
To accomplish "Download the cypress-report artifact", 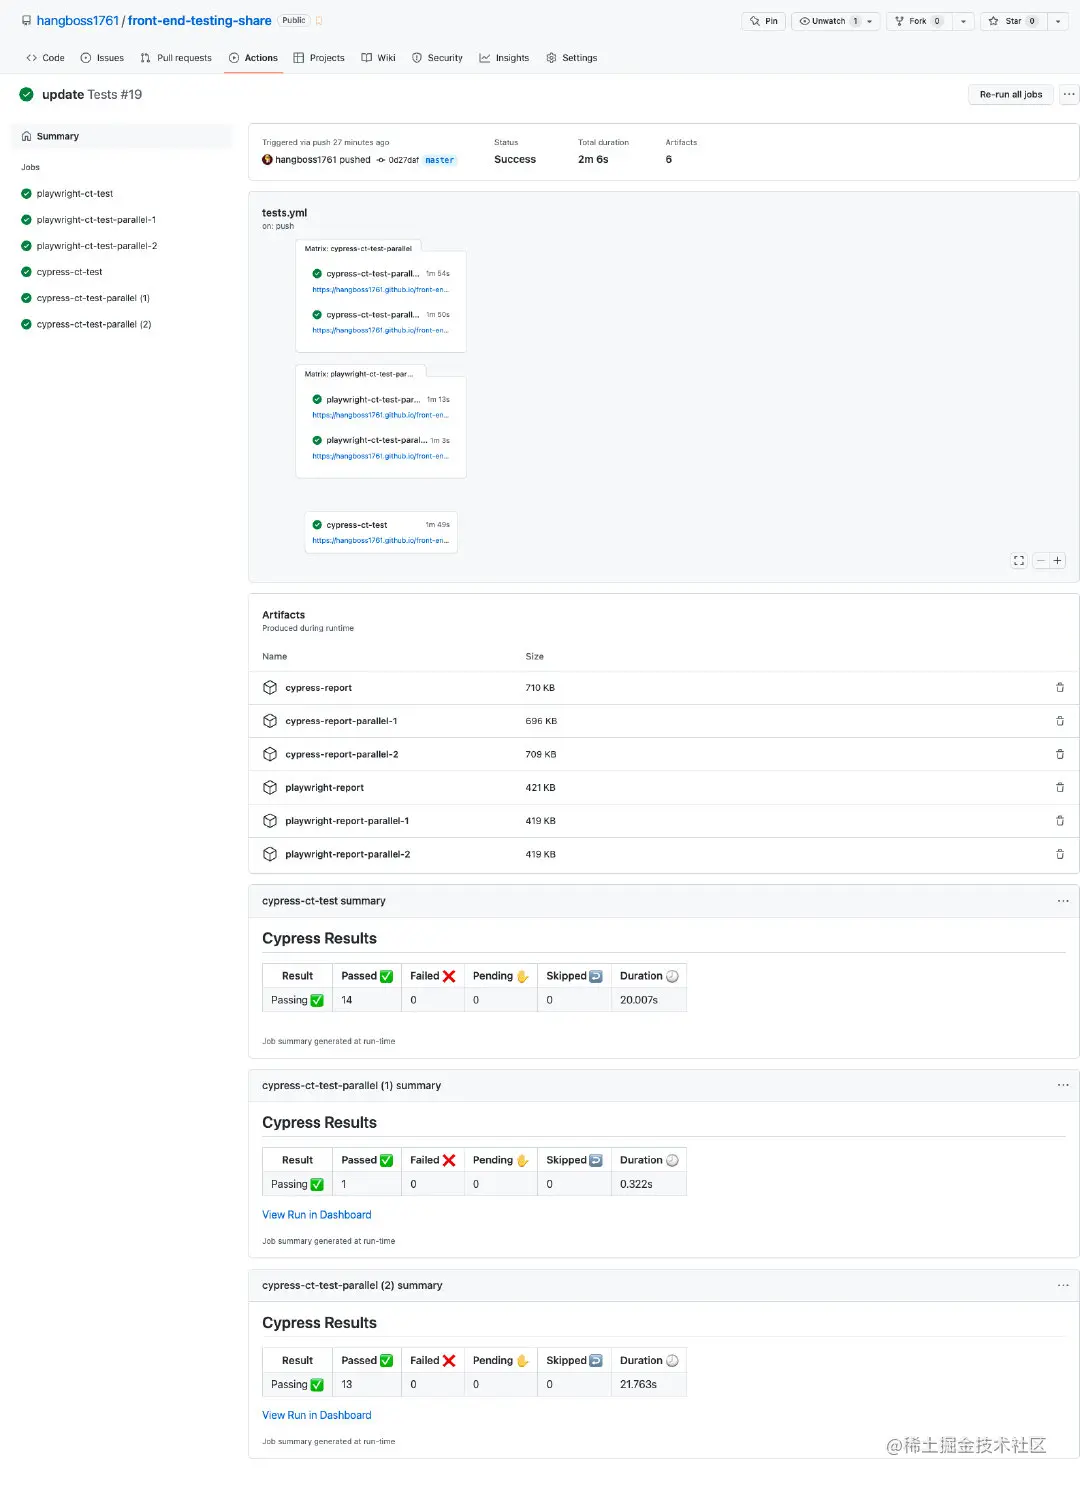I will click(318, 688).
